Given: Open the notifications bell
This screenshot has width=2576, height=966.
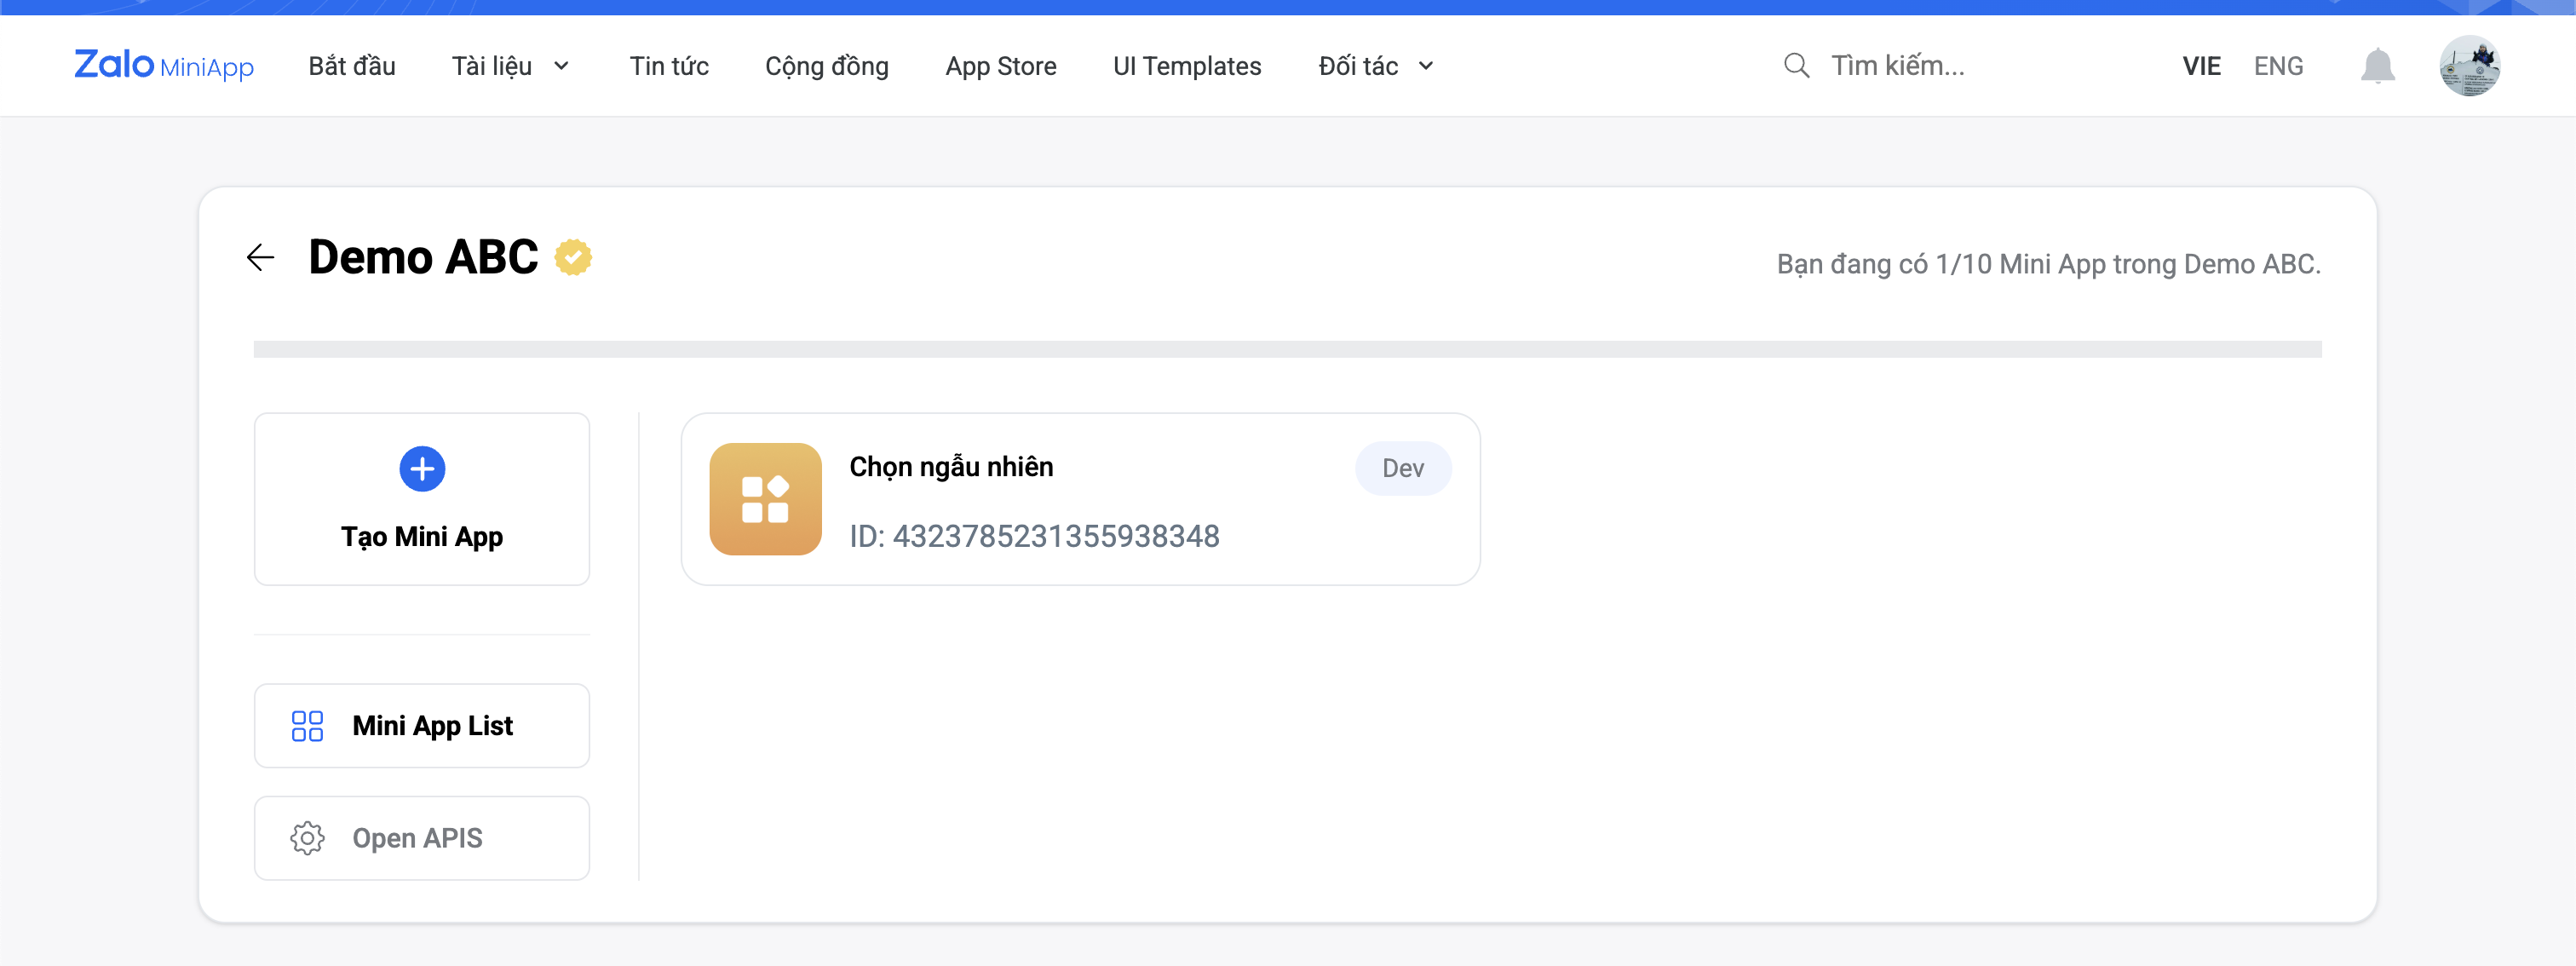Looking at the screenshot, I should point(2377,67).
